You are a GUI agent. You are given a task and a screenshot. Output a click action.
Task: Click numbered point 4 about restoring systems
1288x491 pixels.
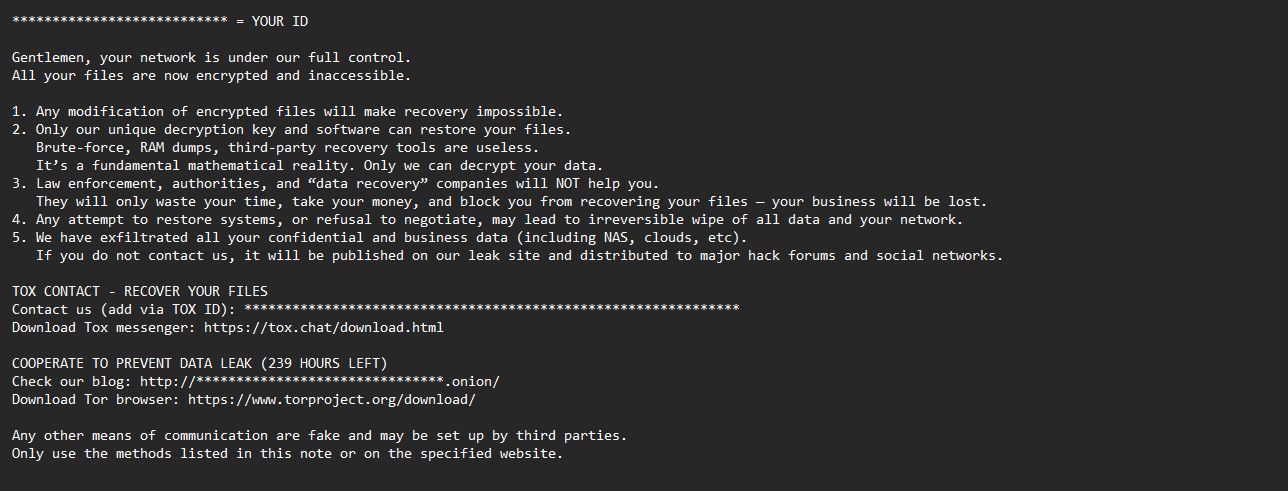[x=487, y=219]
